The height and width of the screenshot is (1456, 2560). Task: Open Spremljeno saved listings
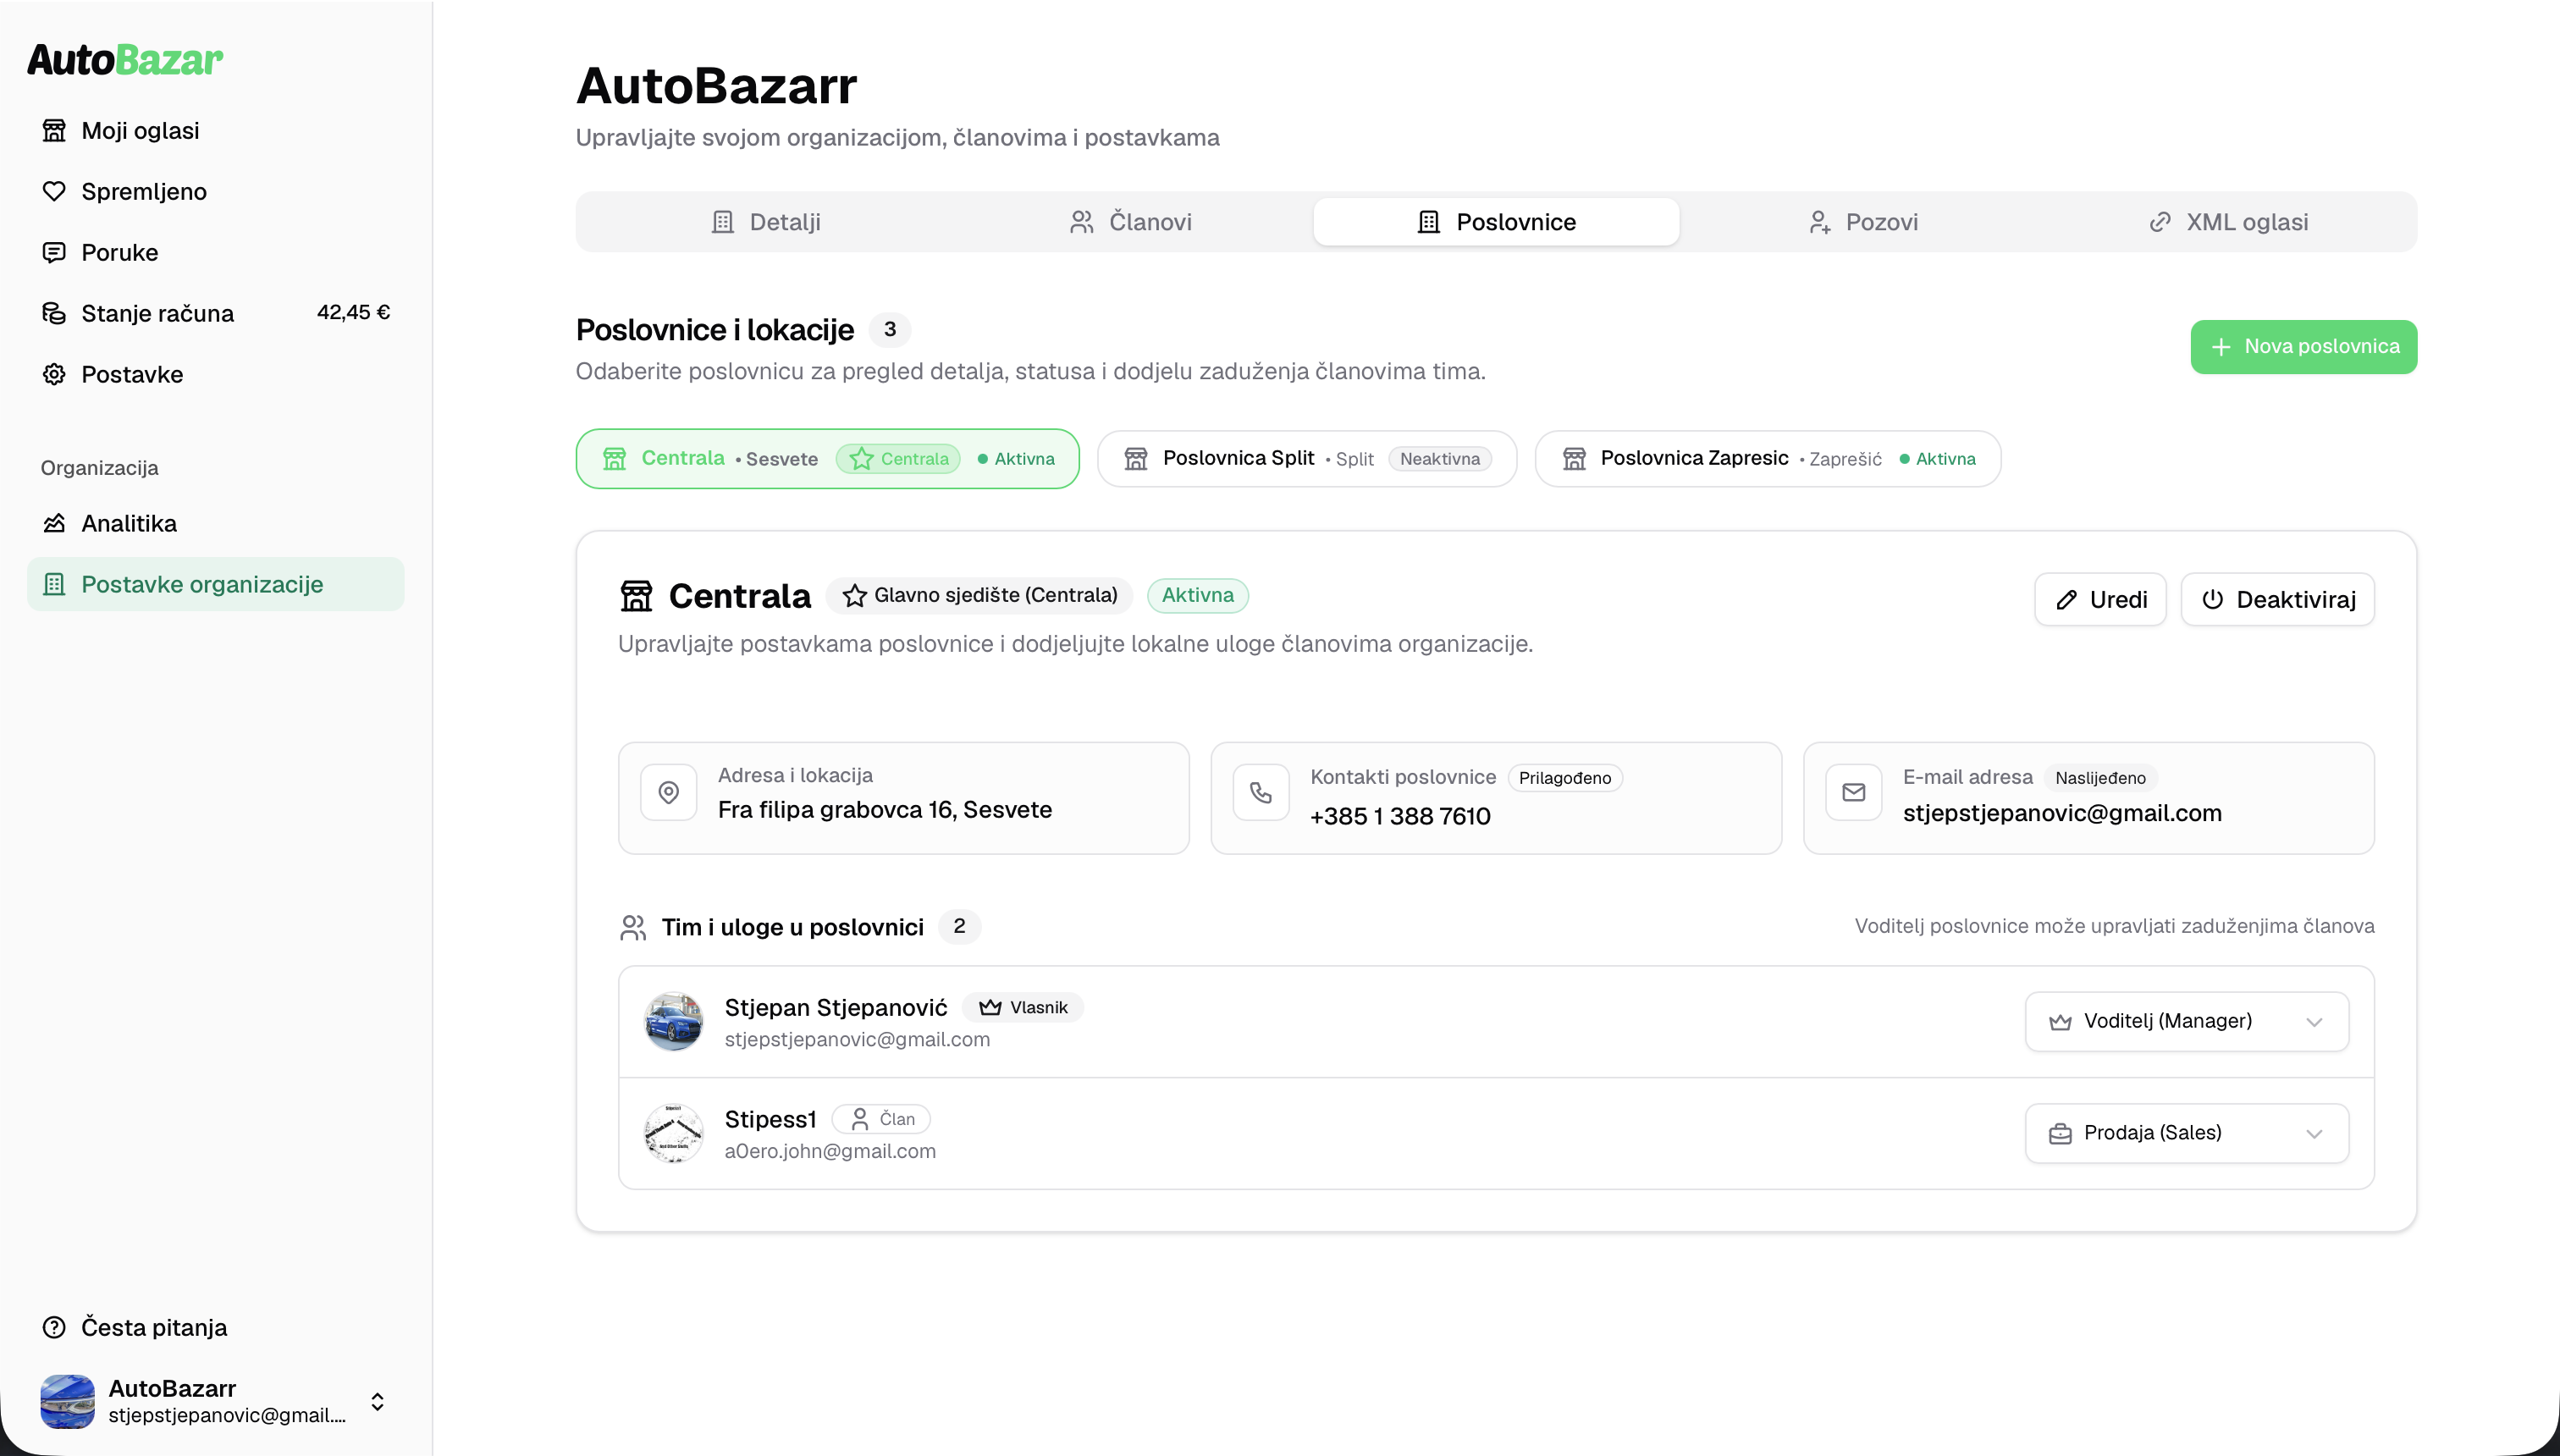216,192
